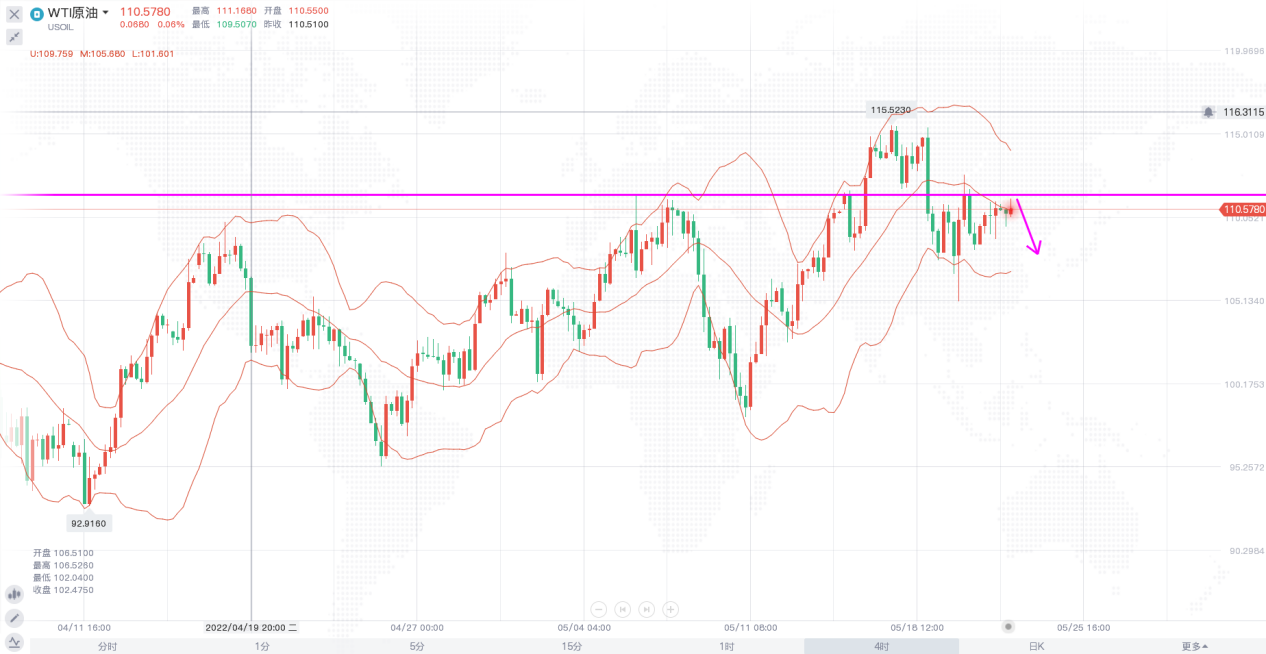Click the 116.3115 alert price label
The image size is (1266, 654).
click(1244, 112)
